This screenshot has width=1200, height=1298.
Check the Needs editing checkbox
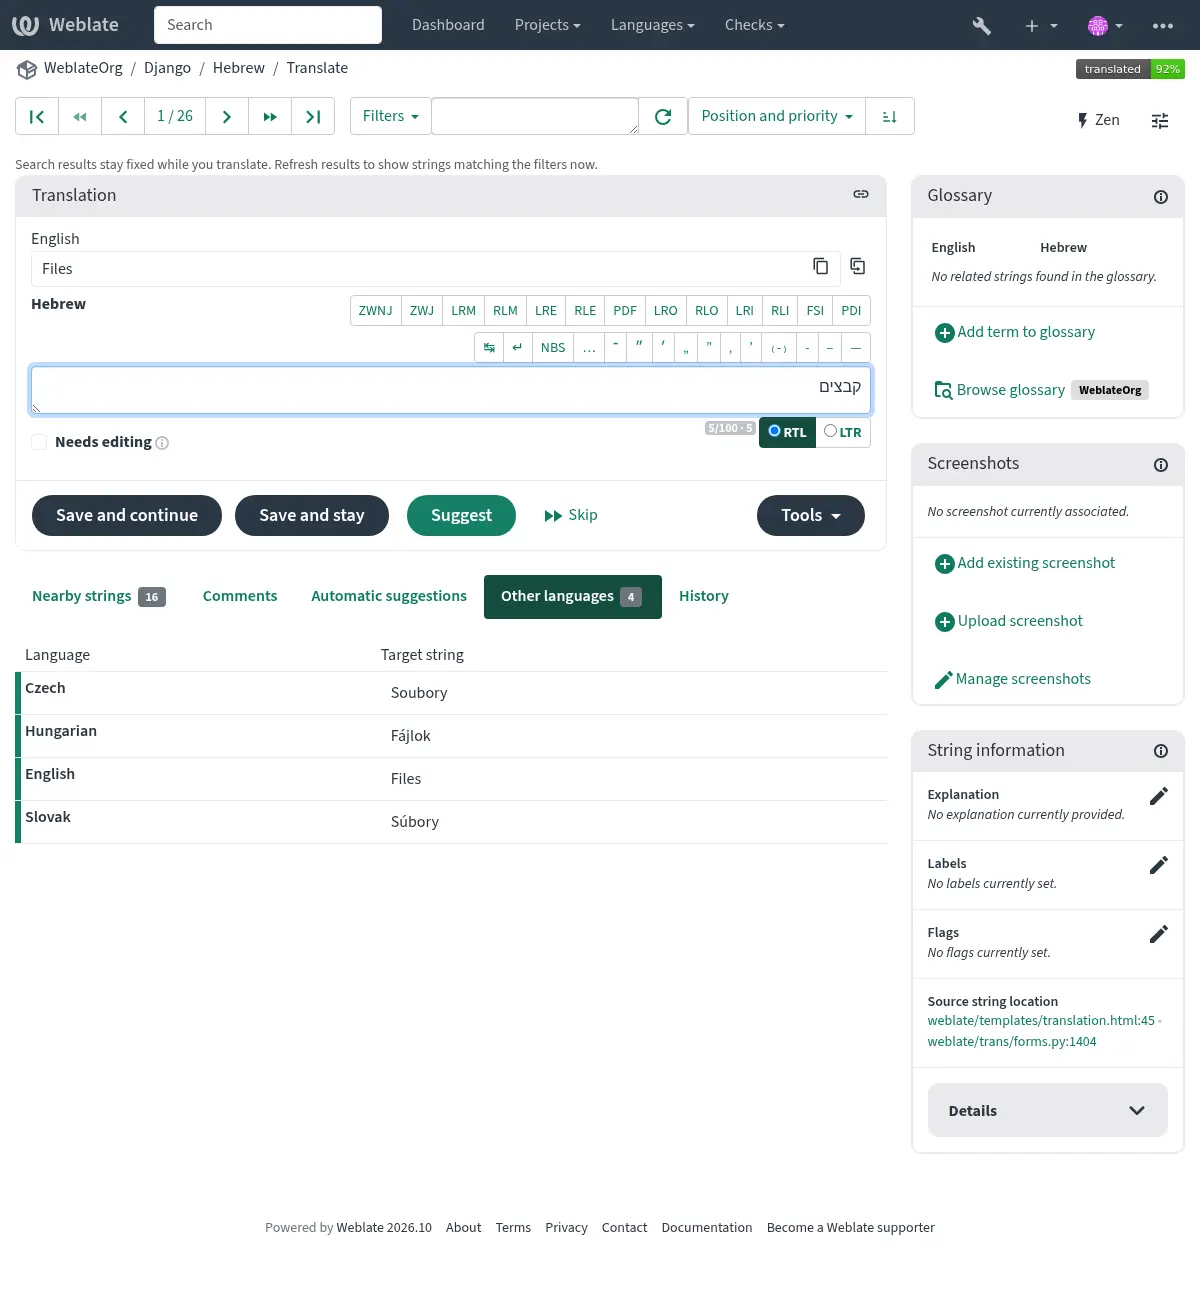pyautogui.click(x=39, y=442)
